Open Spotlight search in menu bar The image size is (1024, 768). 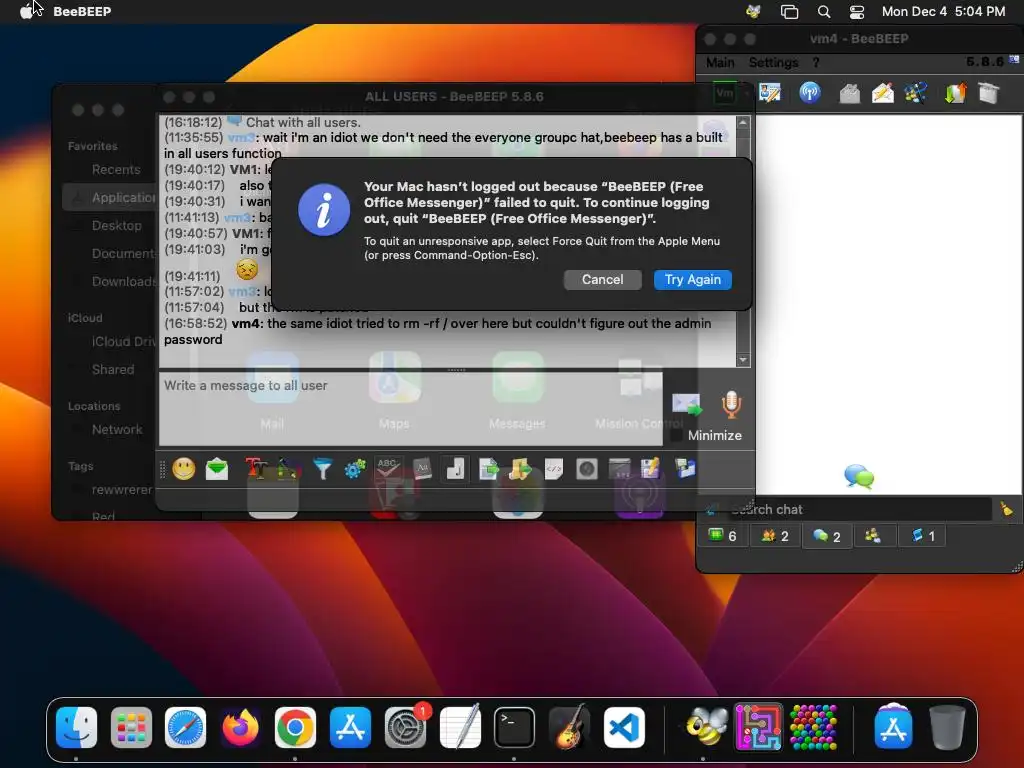(824, 11)
